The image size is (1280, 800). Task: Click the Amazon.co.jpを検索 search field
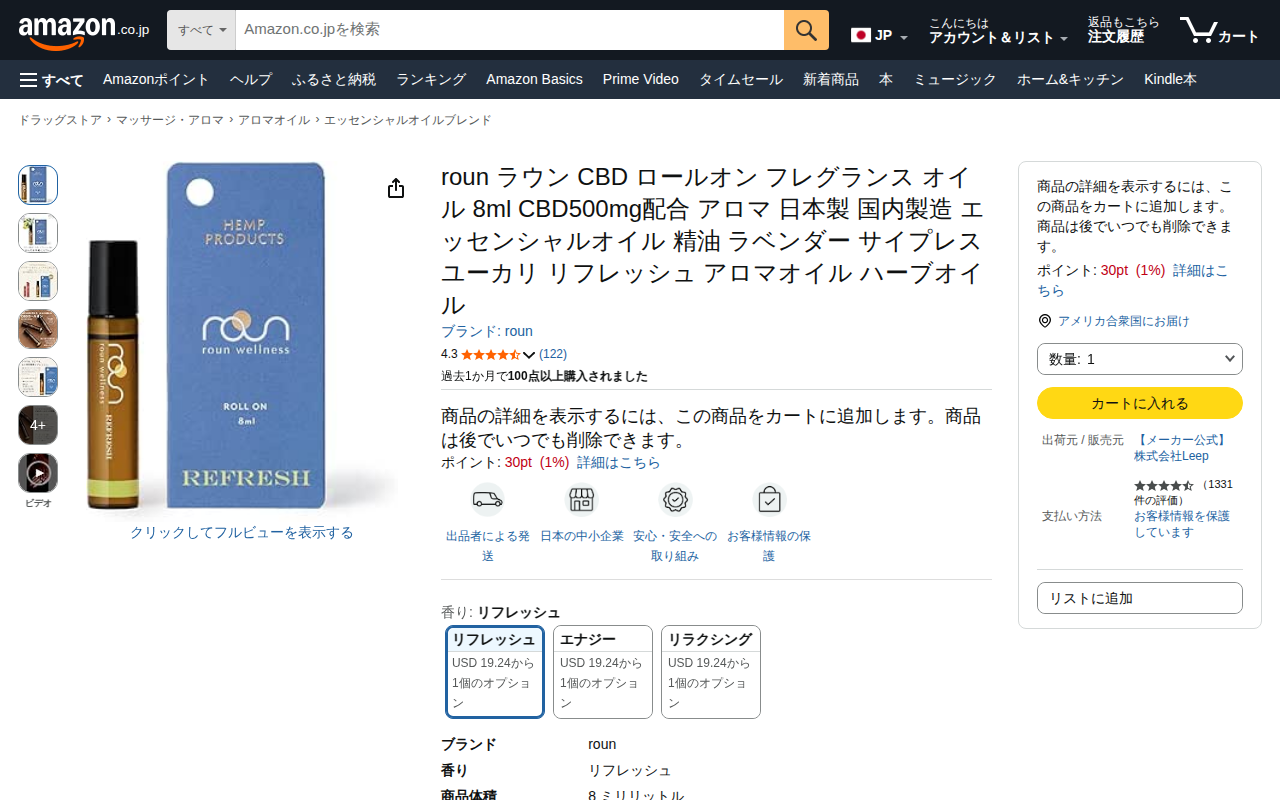[510, 30]
